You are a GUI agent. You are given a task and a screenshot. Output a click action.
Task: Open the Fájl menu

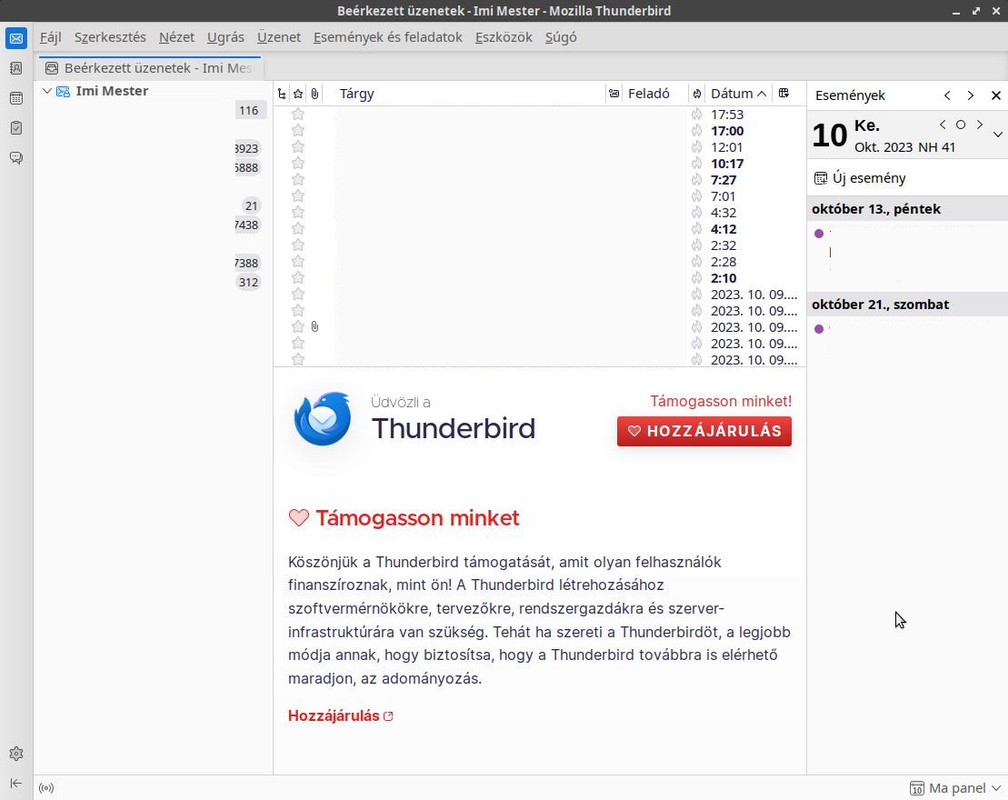coord(51,37)
